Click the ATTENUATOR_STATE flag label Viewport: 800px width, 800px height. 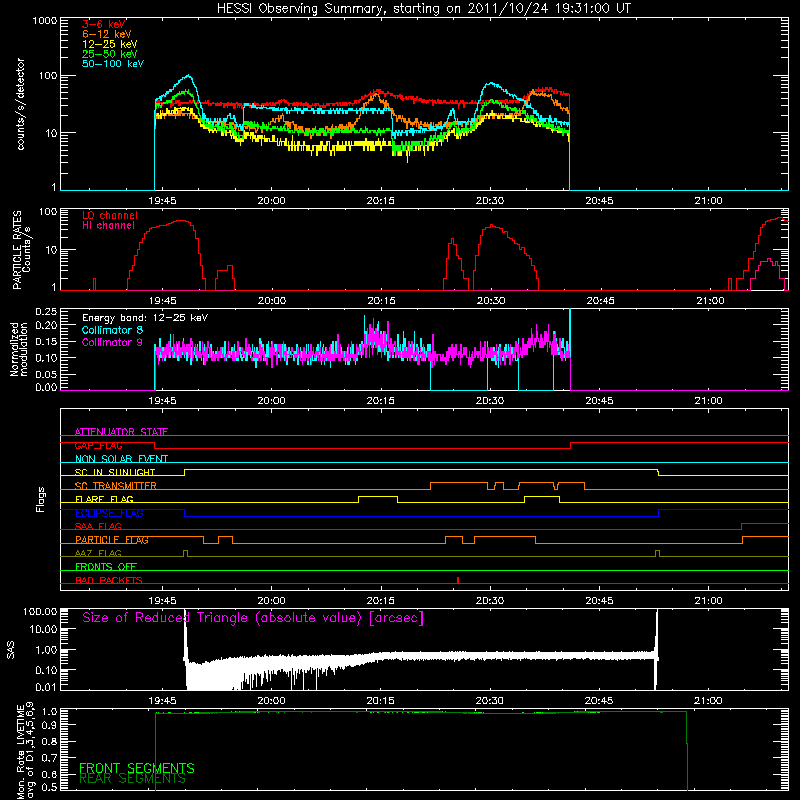[121, 432]
